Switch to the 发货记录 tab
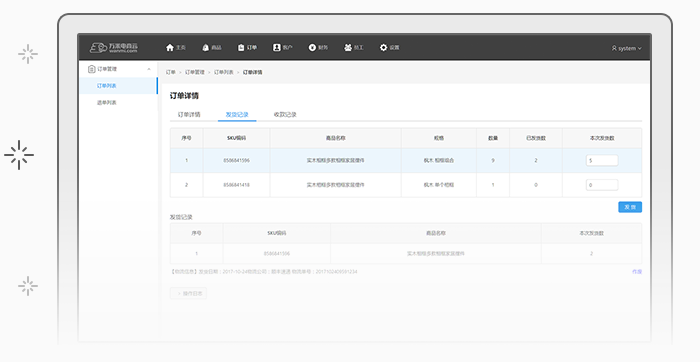Image resolution: width=700 pixels, height=362 pixels. point(237,115)
